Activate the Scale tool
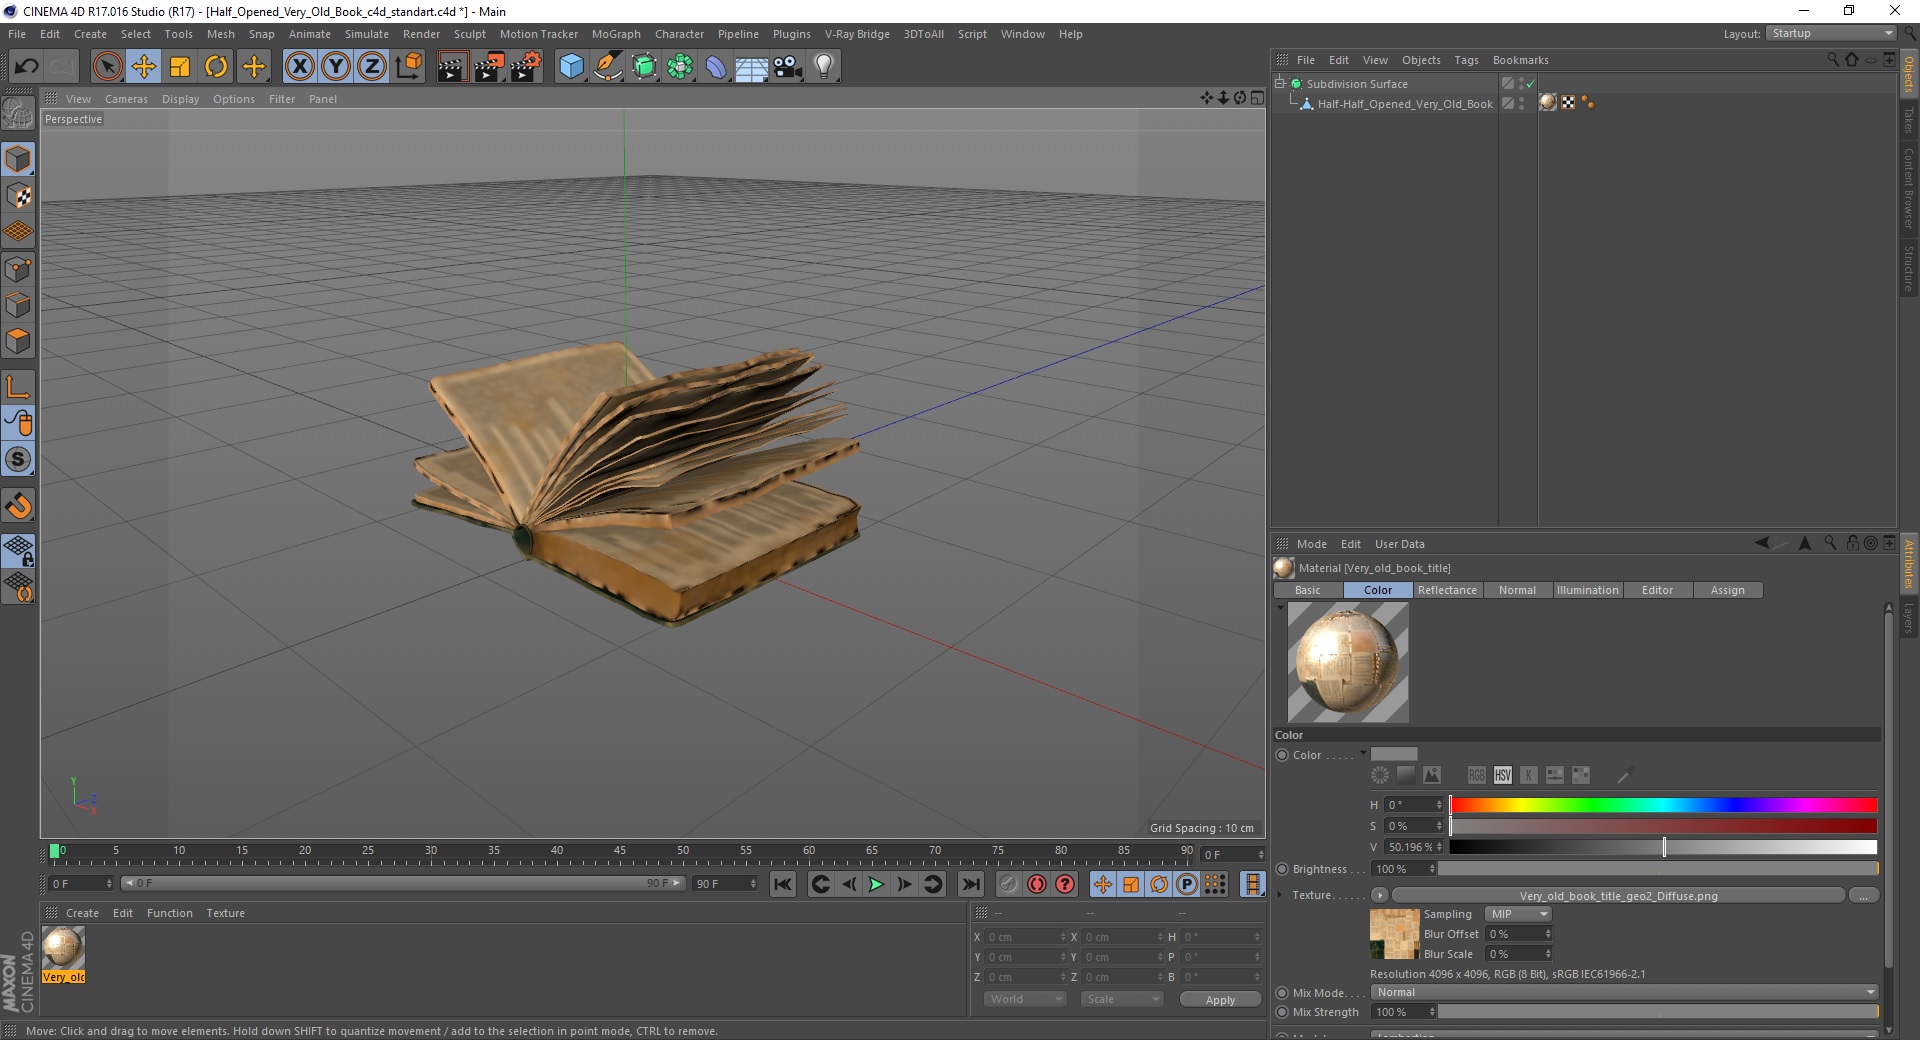Image resolution: width=1920 pixels, height=1040 pixels. (180, 67)
